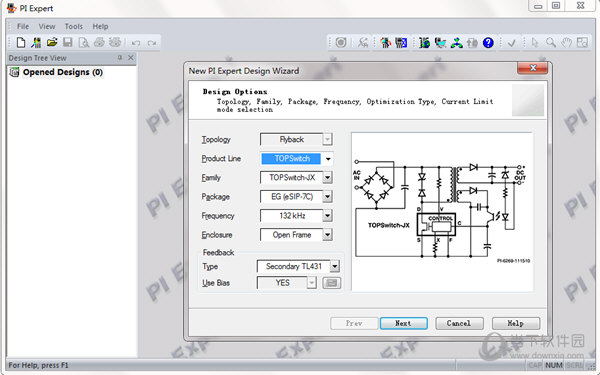This screenshot has width=600, height=375.
Task: Click the Design Options heading text
Action: click(235, 92)
